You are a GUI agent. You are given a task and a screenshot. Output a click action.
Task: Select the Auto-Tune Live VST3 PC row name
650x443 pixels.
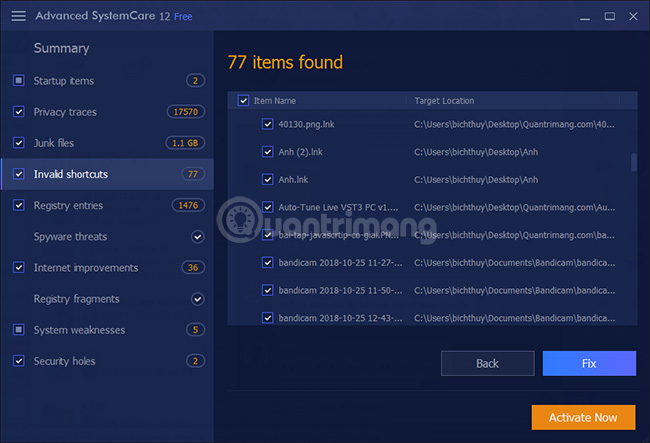point(338,207)
